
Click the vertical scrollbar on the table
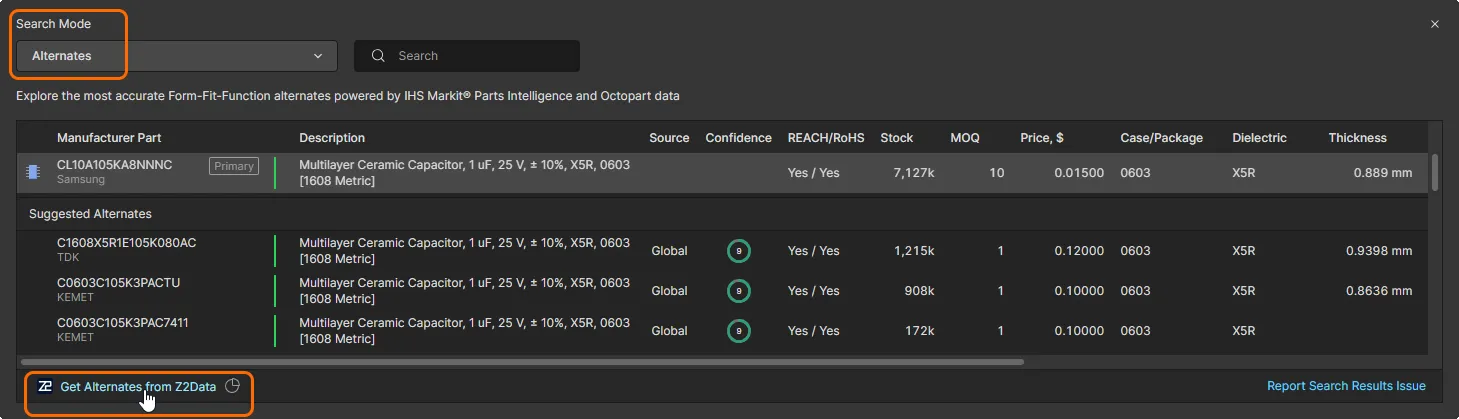coord(1436,172)
